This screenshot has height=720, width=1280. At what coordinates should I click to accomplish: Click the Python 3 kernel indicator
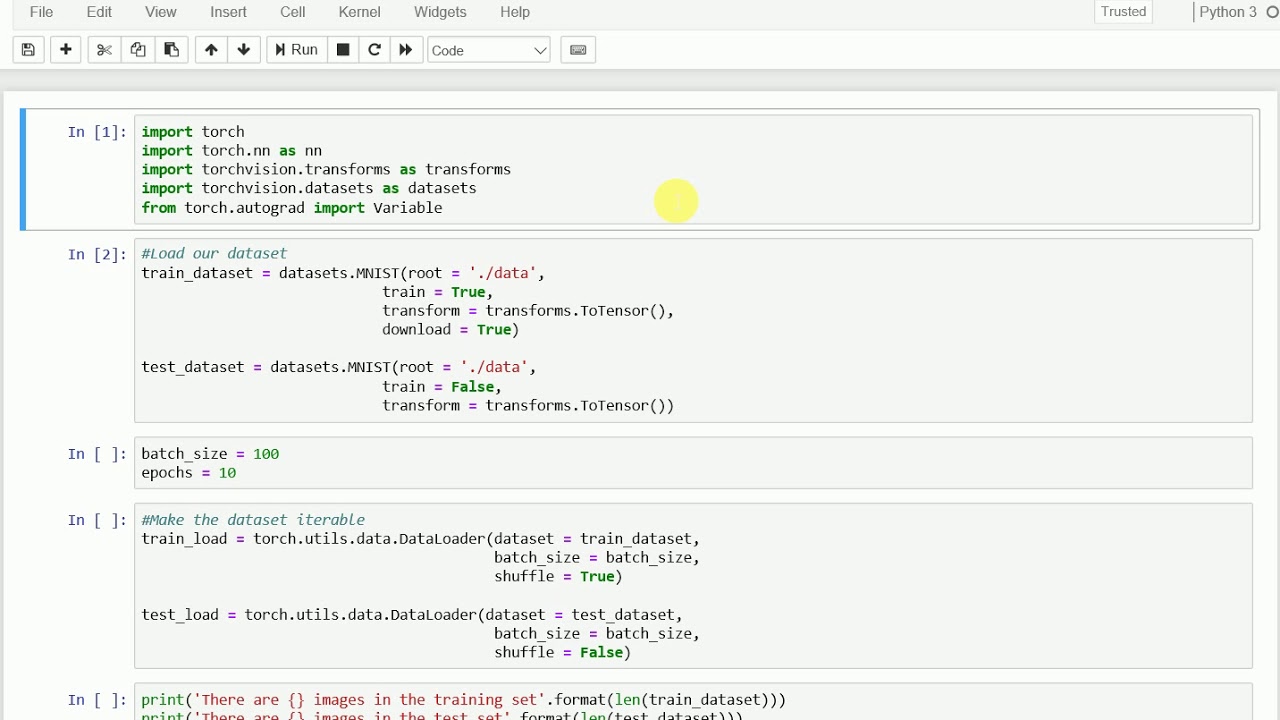(x=1238, y=12)
